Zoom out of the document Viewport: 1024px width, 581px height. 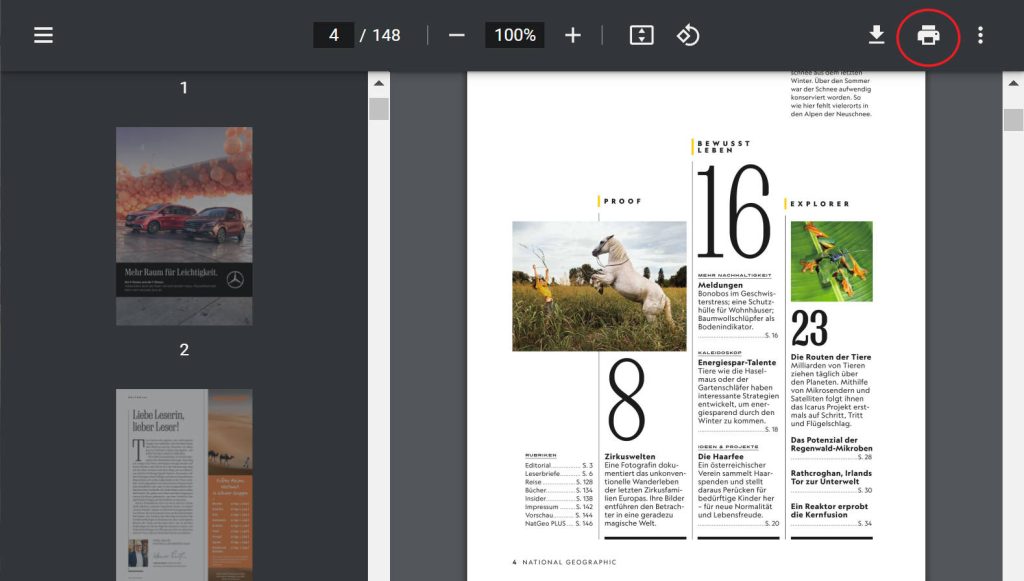(455, 34)
